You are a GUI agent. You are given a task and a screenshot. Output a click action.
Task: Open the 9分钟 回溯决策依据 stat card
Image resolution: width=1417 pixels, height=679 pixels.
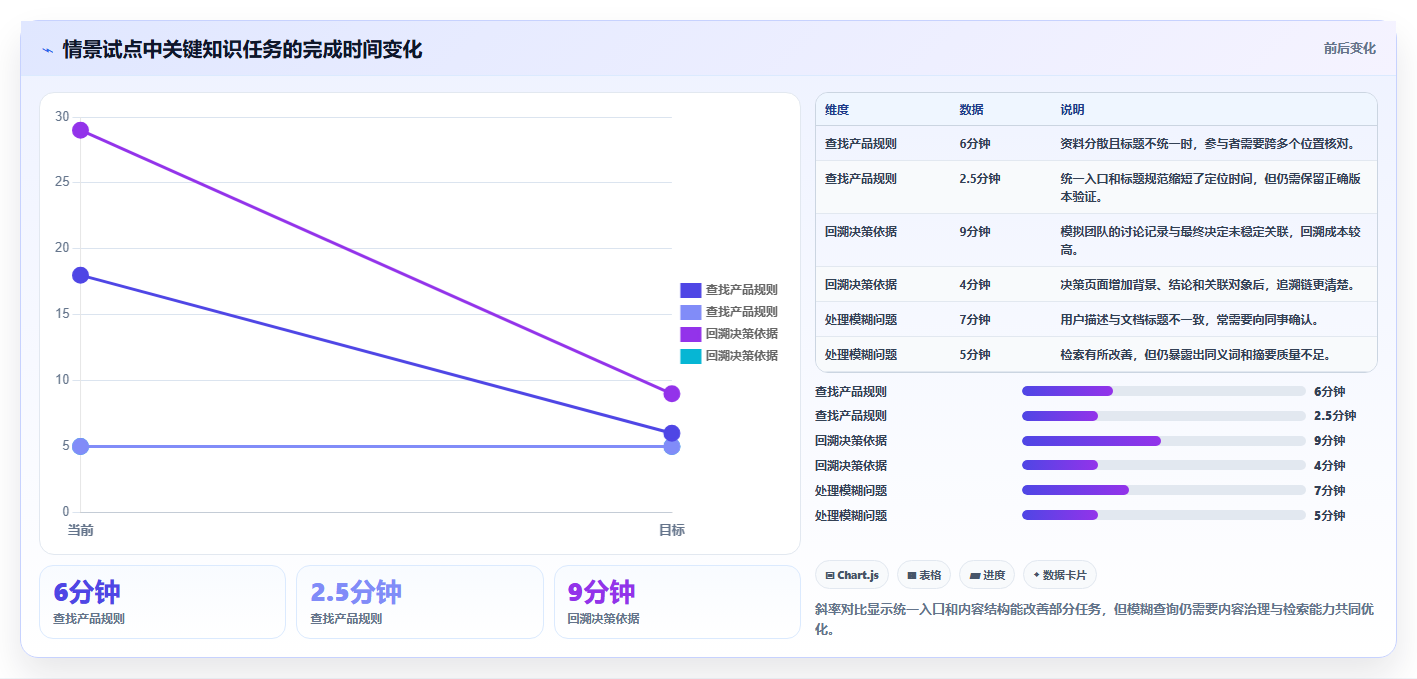click(677, 602)
